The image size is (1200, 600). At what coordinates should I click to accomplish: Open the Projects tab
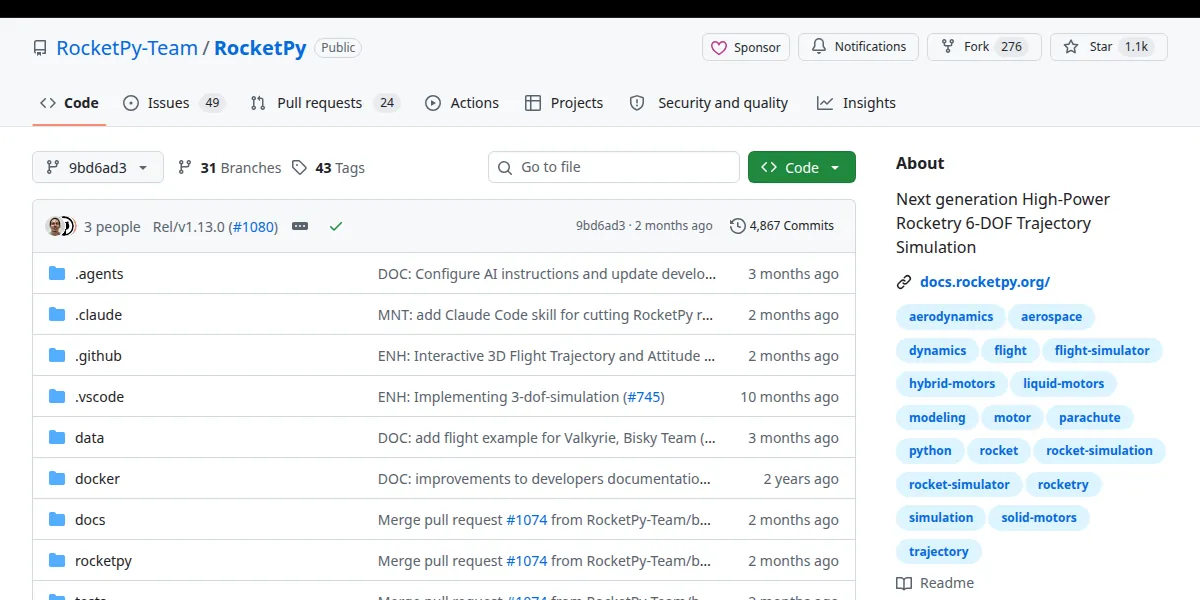click(564, 103)
